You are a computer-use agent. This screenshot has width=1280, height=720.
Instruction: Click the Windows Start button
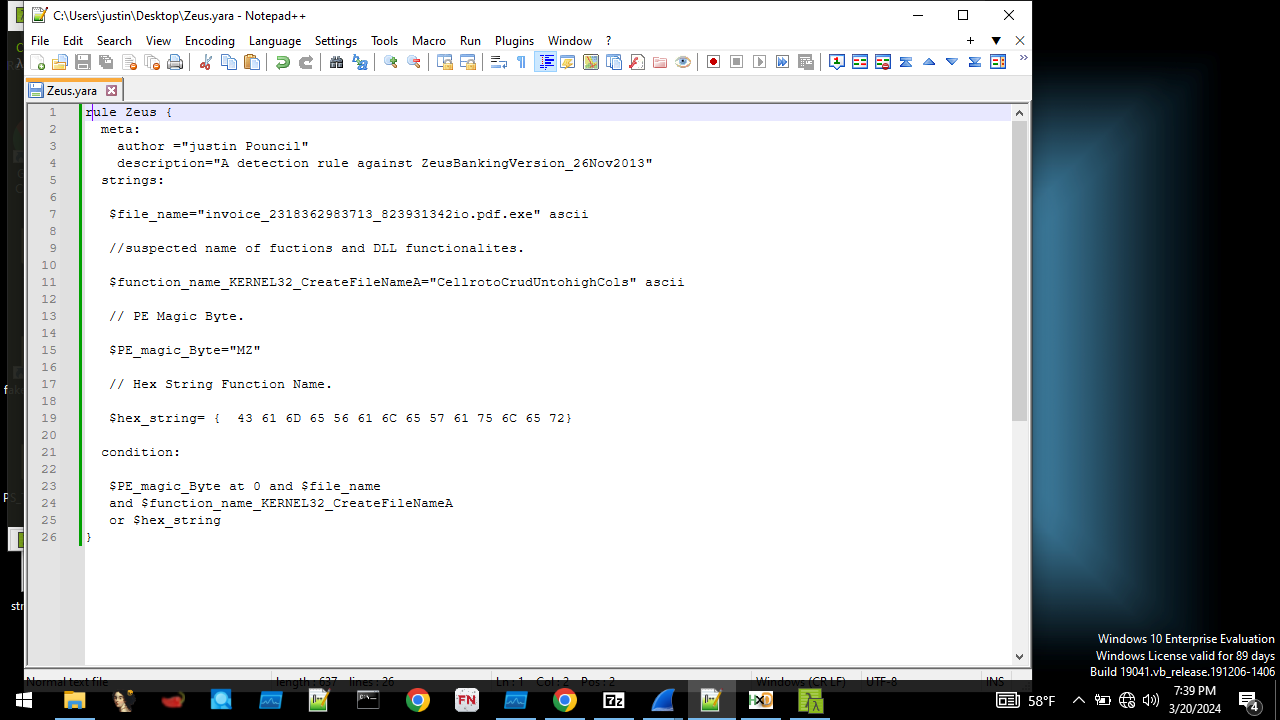[x=23, y=700]
